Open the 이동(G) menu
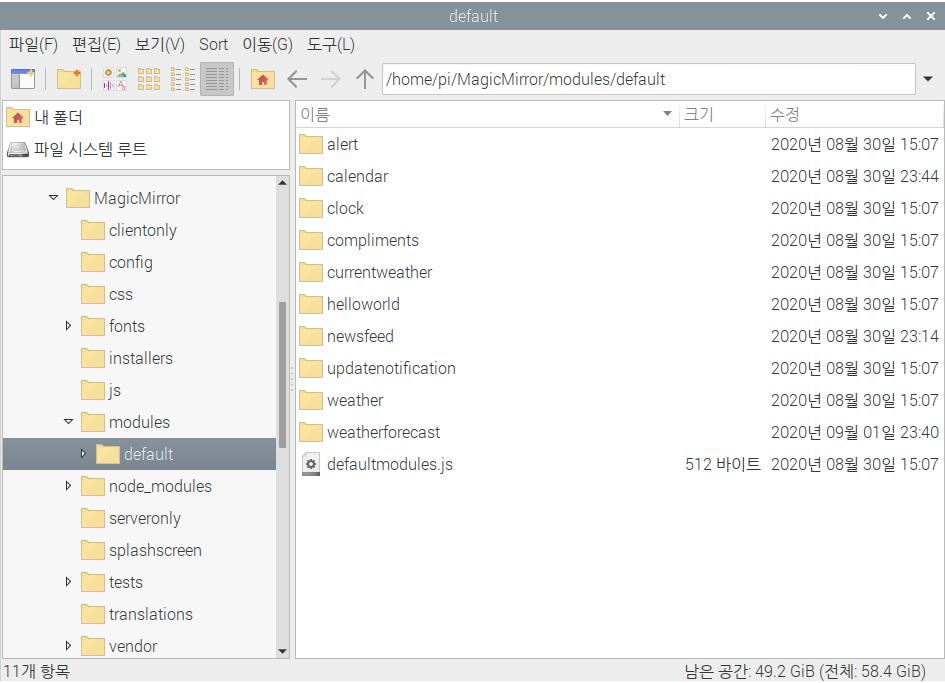Screen dimensions: 945x683 (268, 45)
